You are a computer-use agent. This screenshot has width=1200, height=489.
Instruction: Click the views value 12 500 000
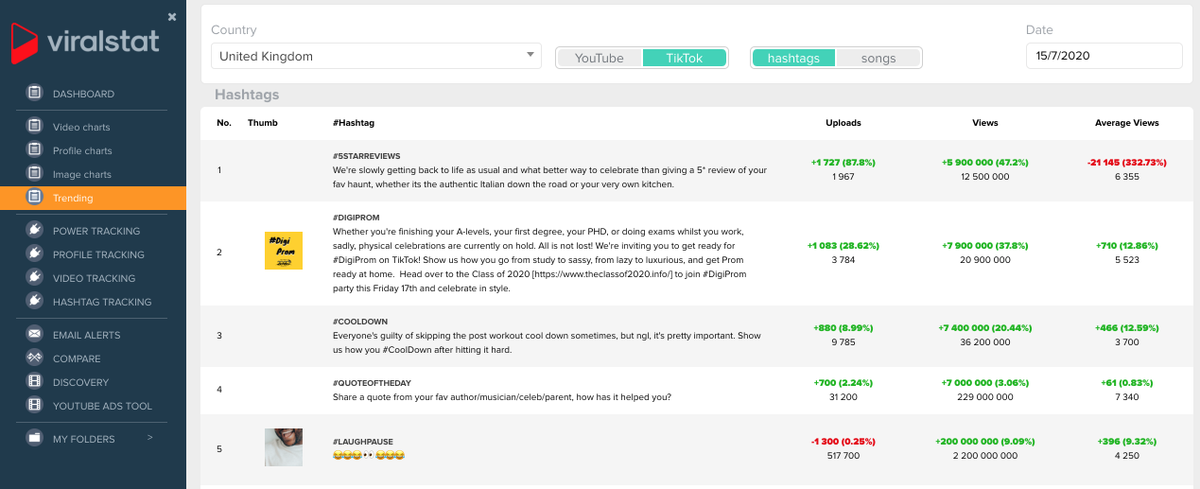(985, 177)
